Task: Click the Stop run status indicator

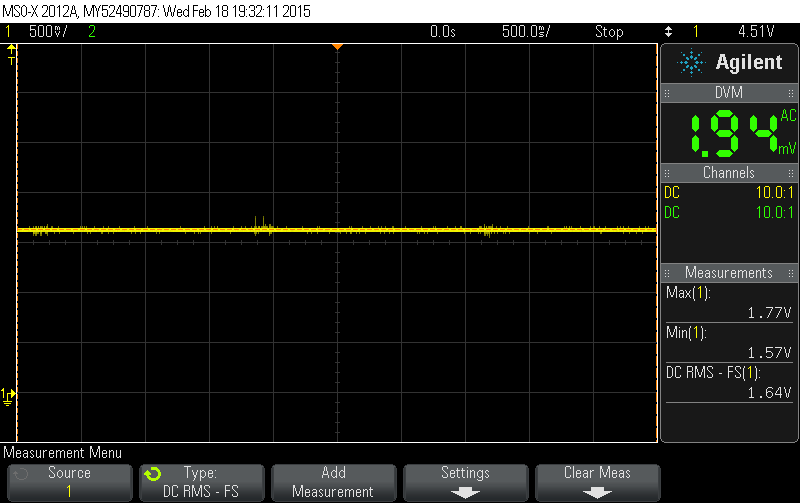Action: pyautogui.click(x=609, y=32)
